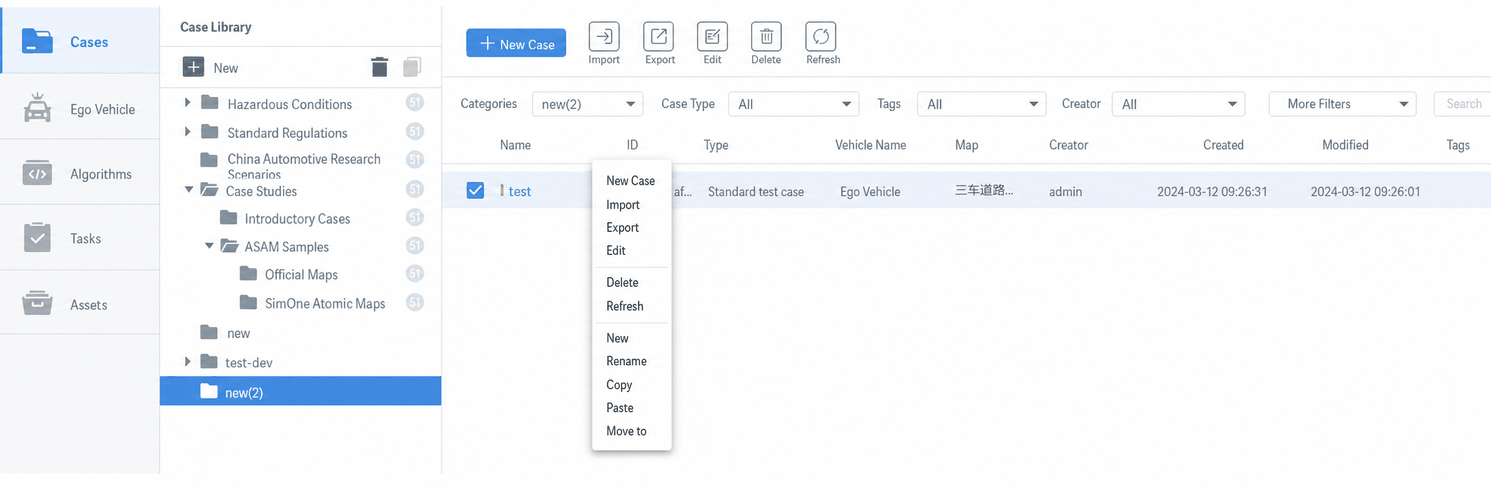Viewport: 1491px width, 488px height.
Task: Click the Tags column header
Action: tap(1458, 145)
